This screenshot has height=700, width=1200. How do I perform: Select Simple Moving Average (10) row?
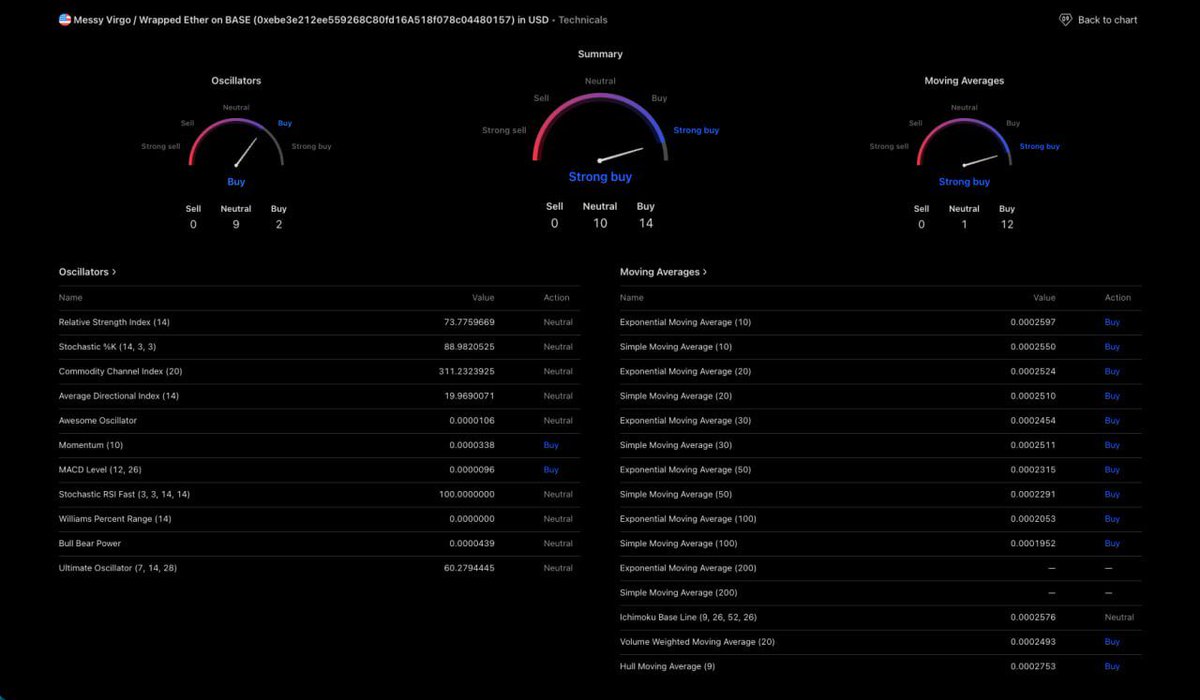pos(880,347)
